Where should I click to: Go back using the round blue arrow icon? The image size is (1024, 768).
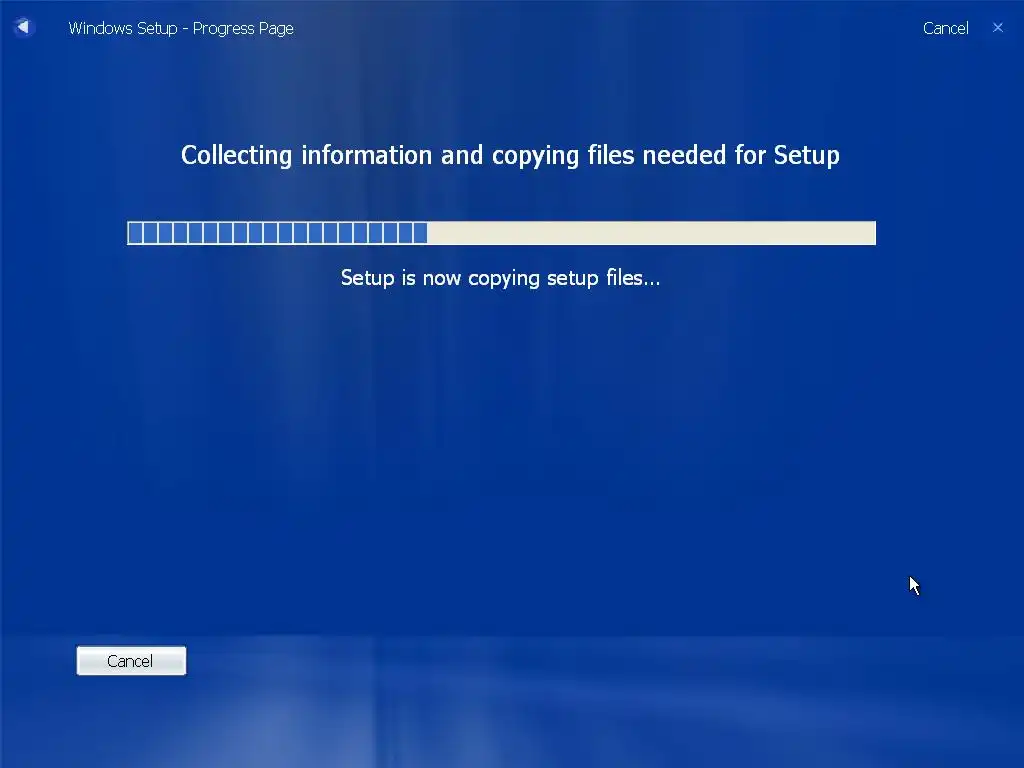pos(24,27)
